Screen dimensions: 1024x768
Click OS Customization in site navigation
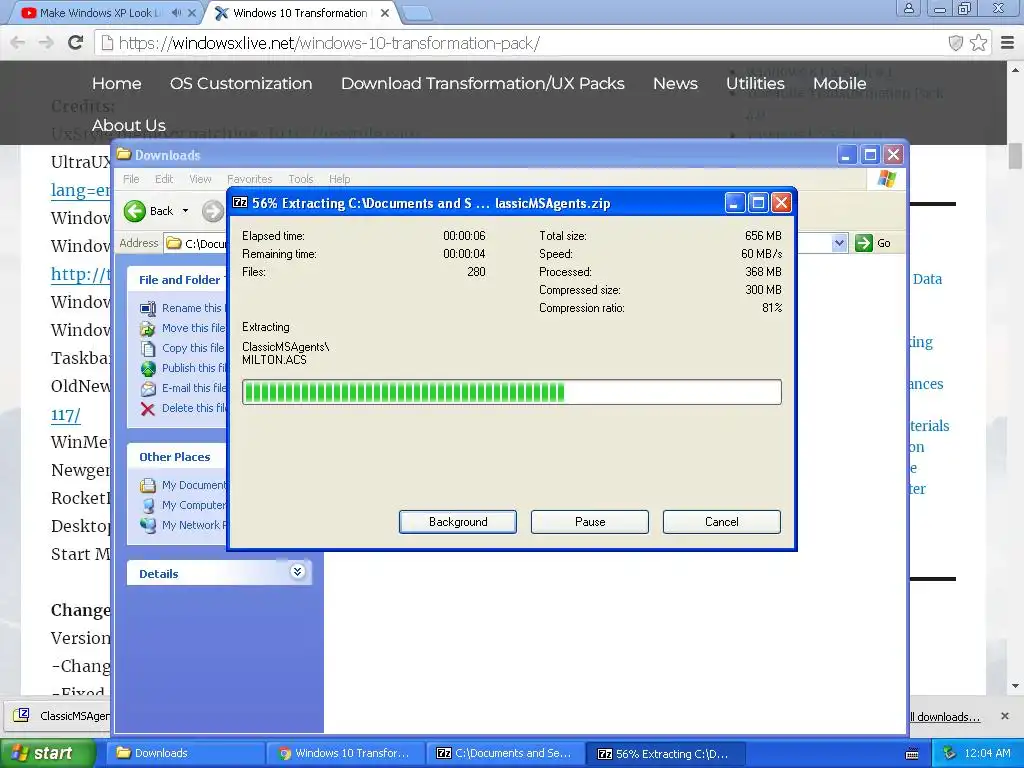tap(241, 84)
